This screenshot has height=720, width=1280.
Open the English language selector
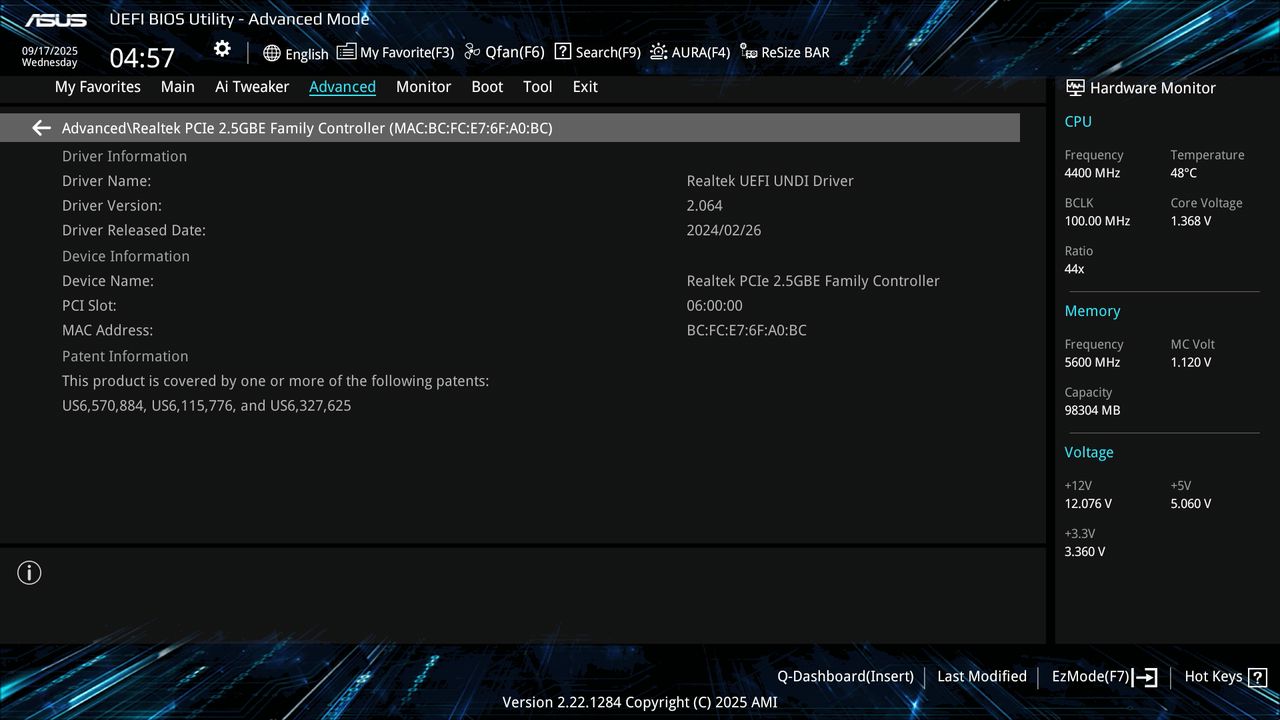pos(296,53)
